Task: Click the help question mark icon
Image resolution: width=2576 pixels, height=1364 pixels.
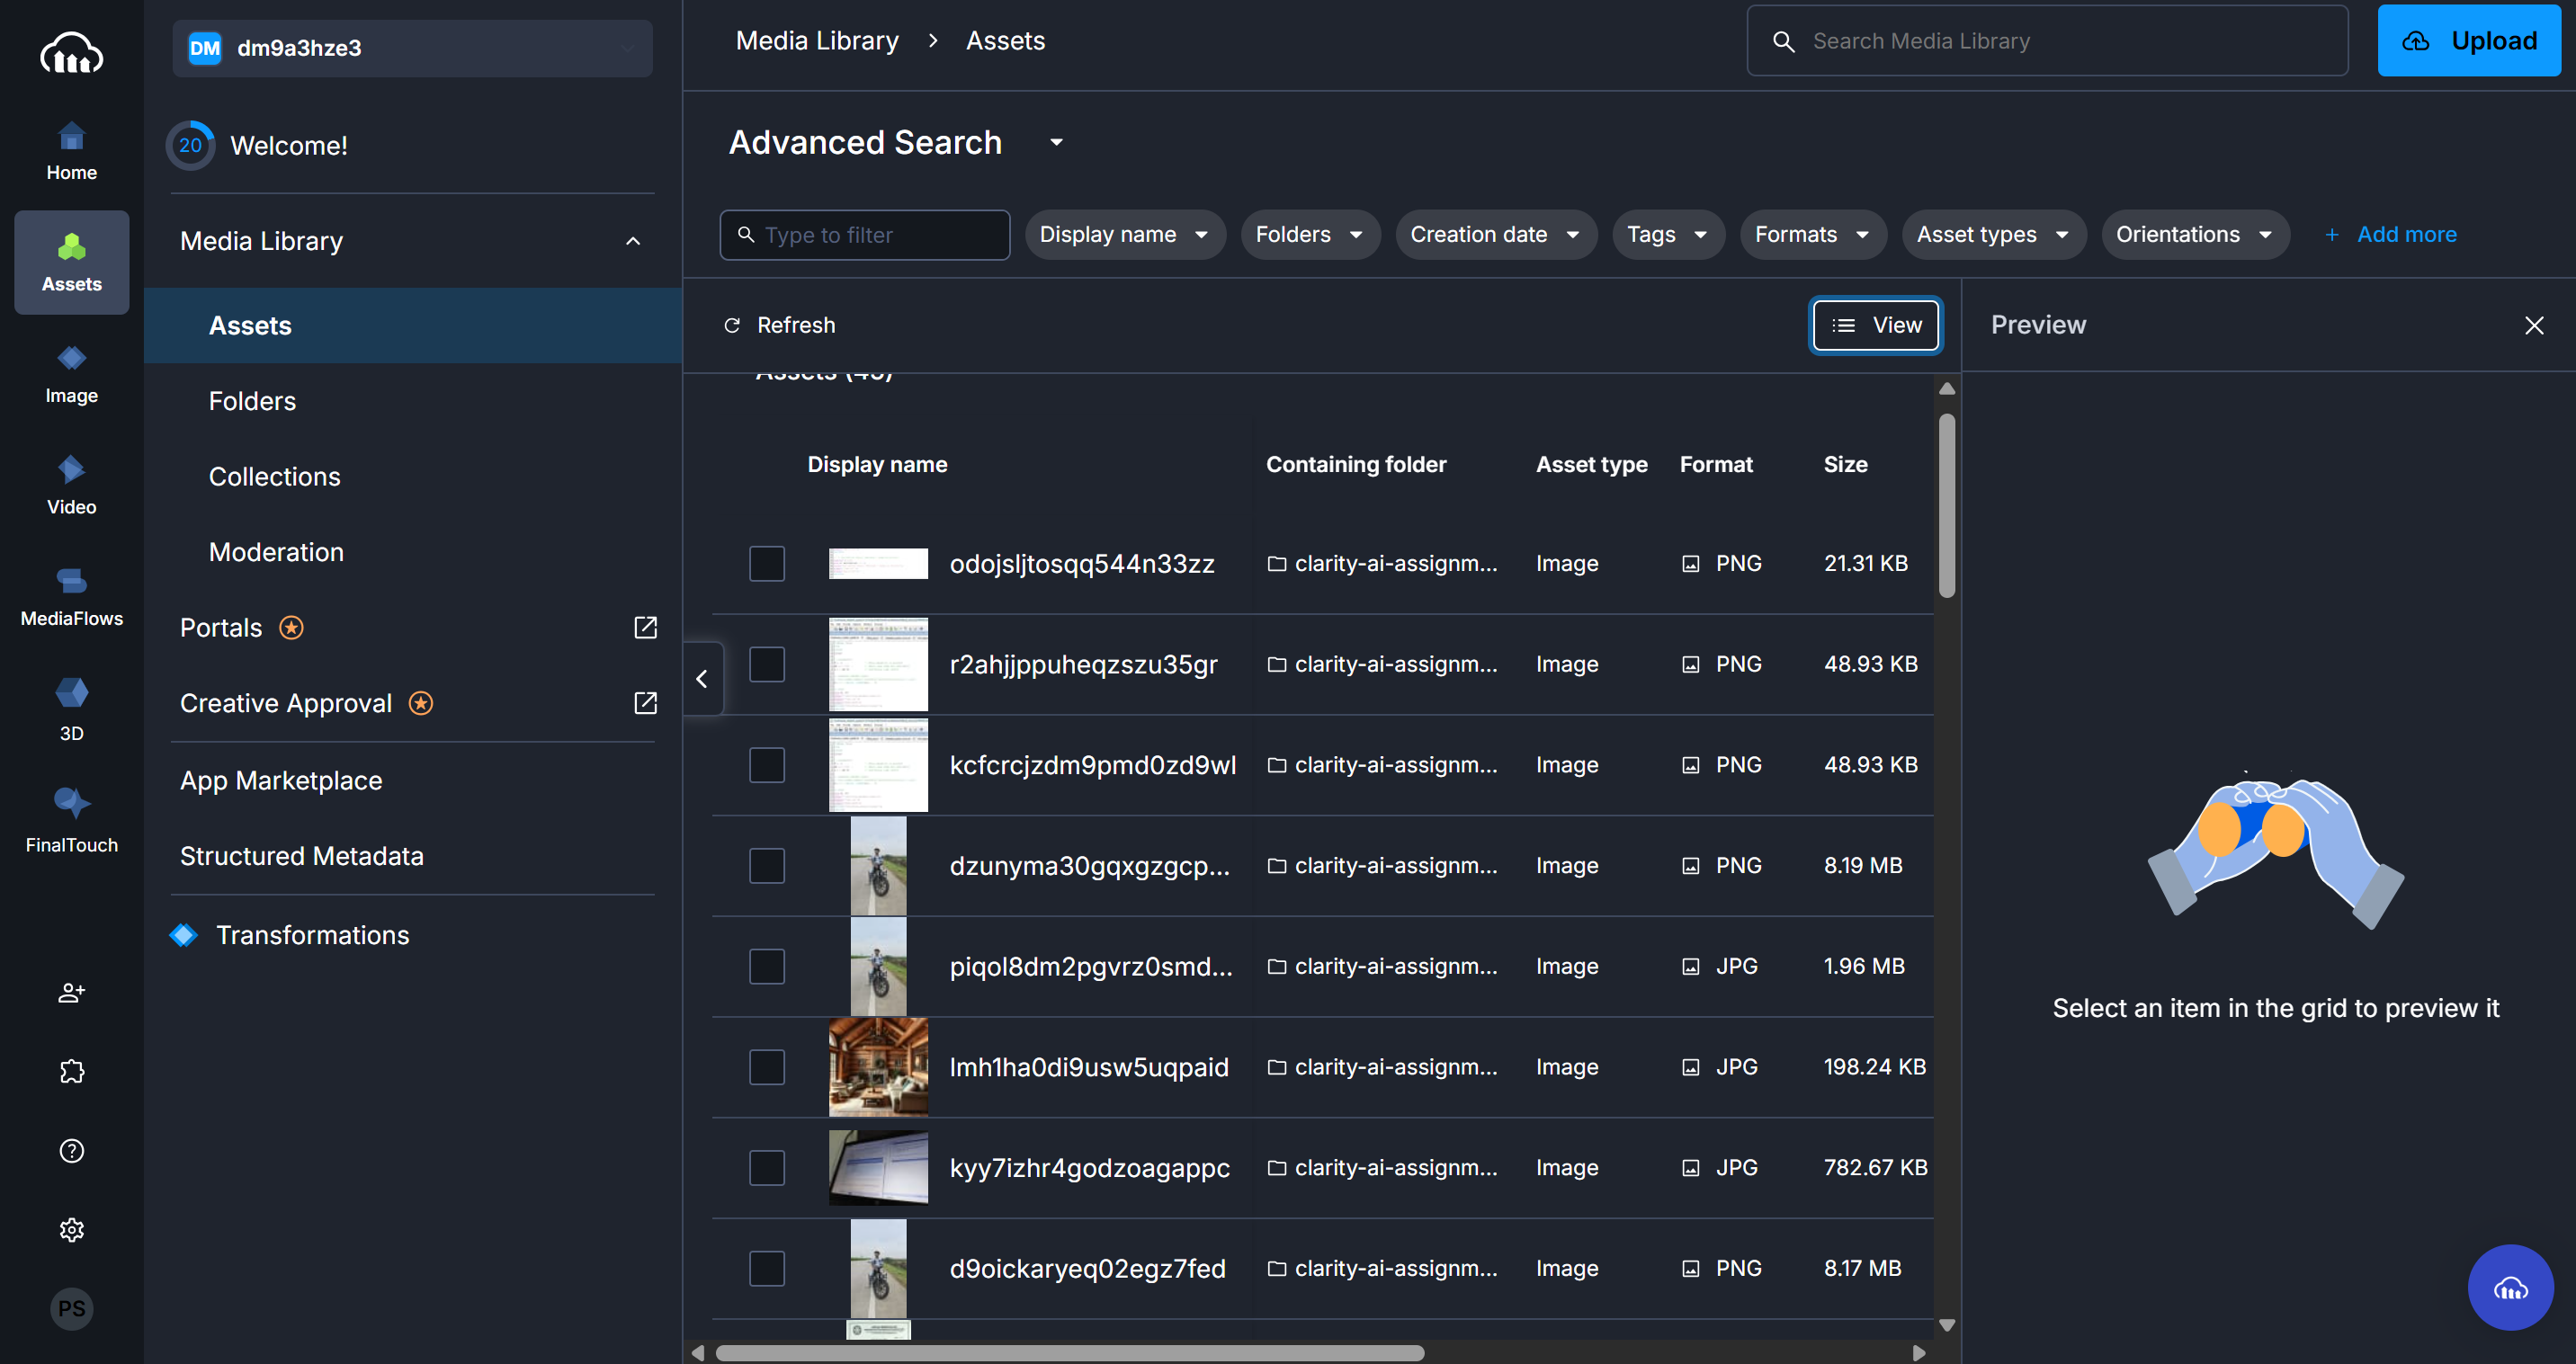Action: pos(71,1151)
